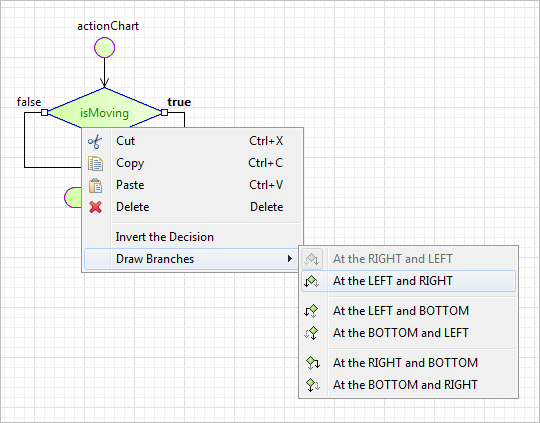Expand the Draw Branches submenu arrow
This screenshot has width=540, height=423.
click(x=290, y=259)
